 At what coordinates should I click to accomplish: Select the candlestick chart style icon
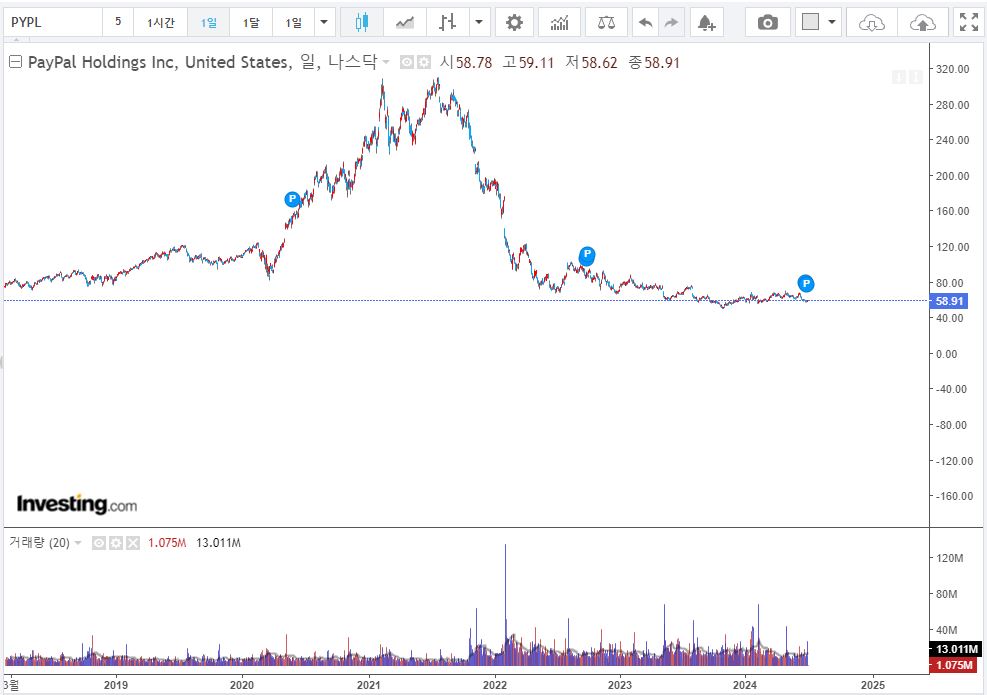(361, 23)
